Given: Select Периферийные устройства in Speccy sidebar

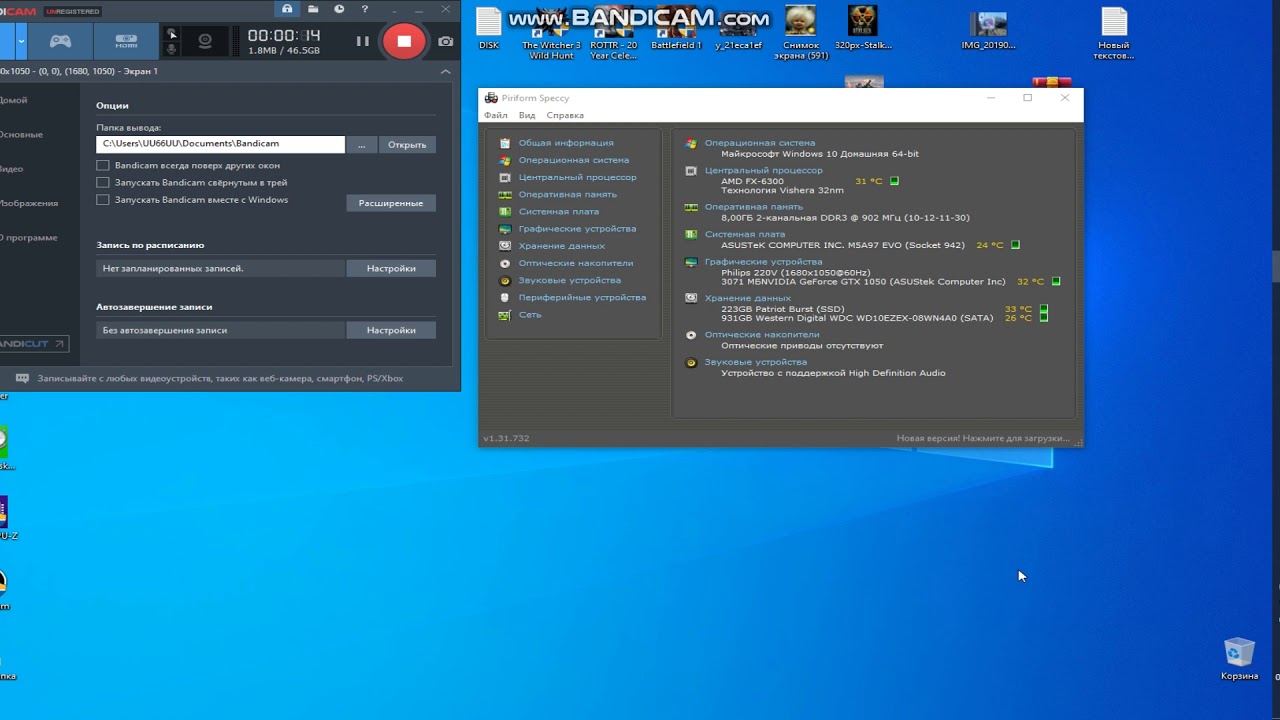Looking at the screenshot, I should [x=582, y=298].
